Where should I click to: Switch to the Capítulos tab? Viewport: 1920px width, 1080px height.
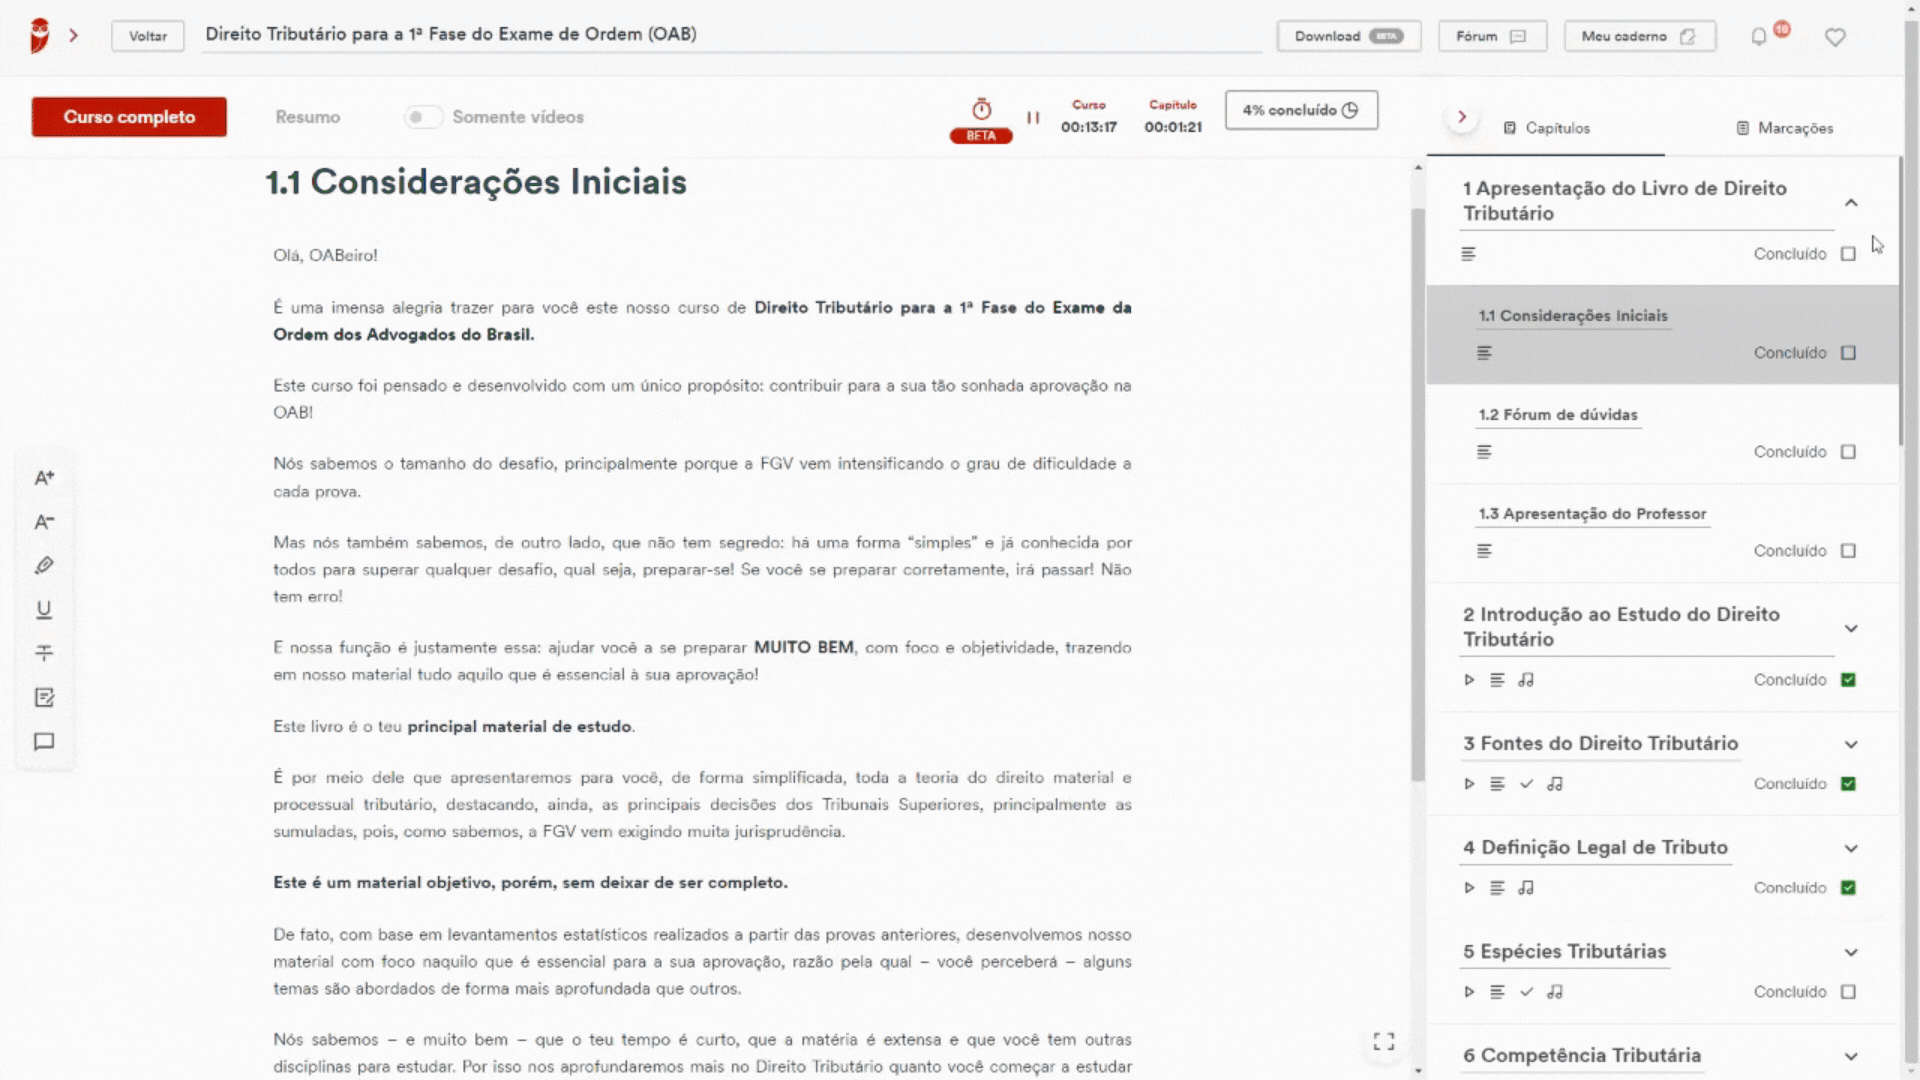click(x=1546, y=128)
